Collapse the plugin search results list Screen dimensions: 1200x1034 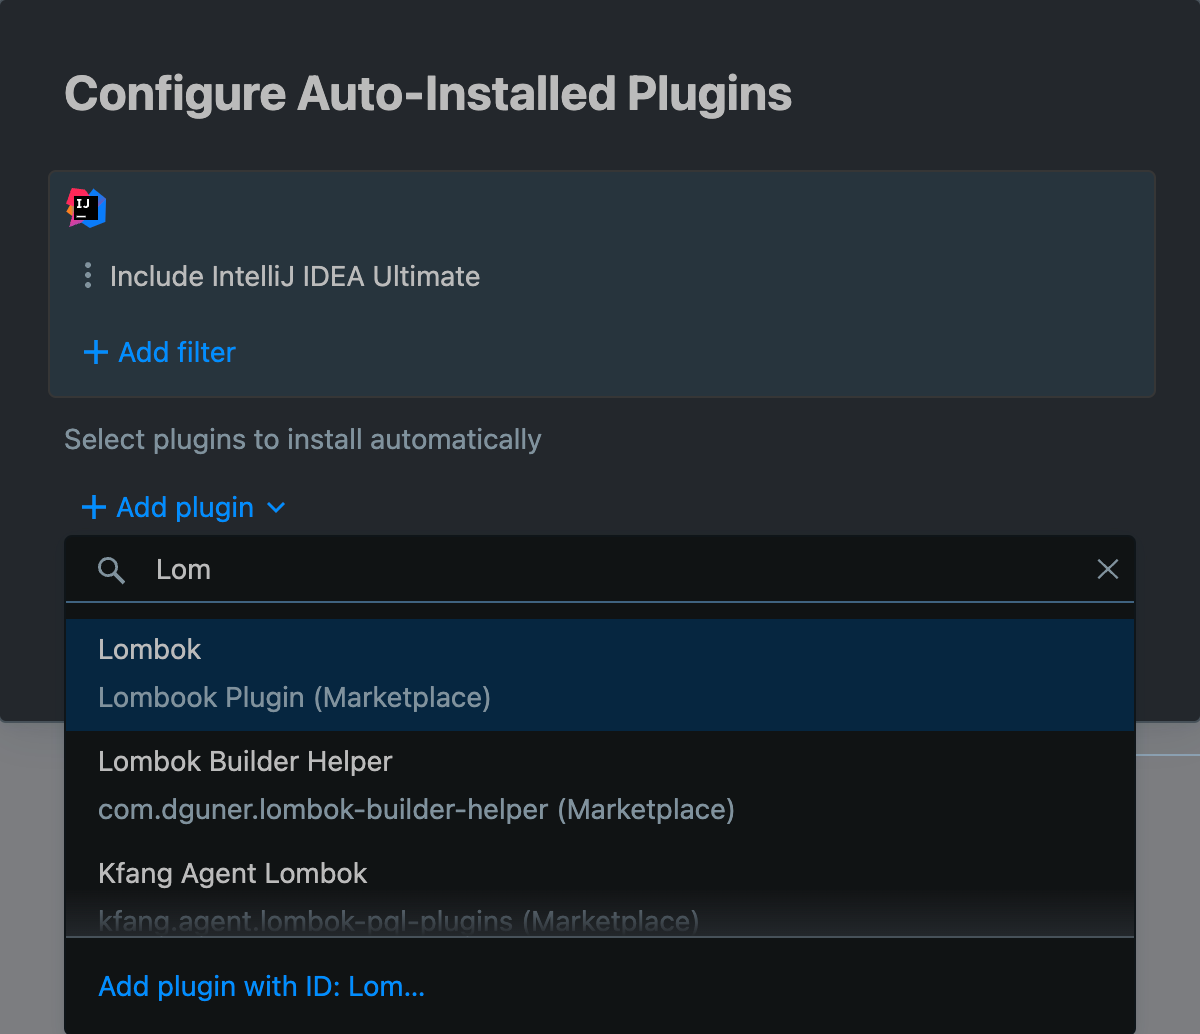click(276, 508)
